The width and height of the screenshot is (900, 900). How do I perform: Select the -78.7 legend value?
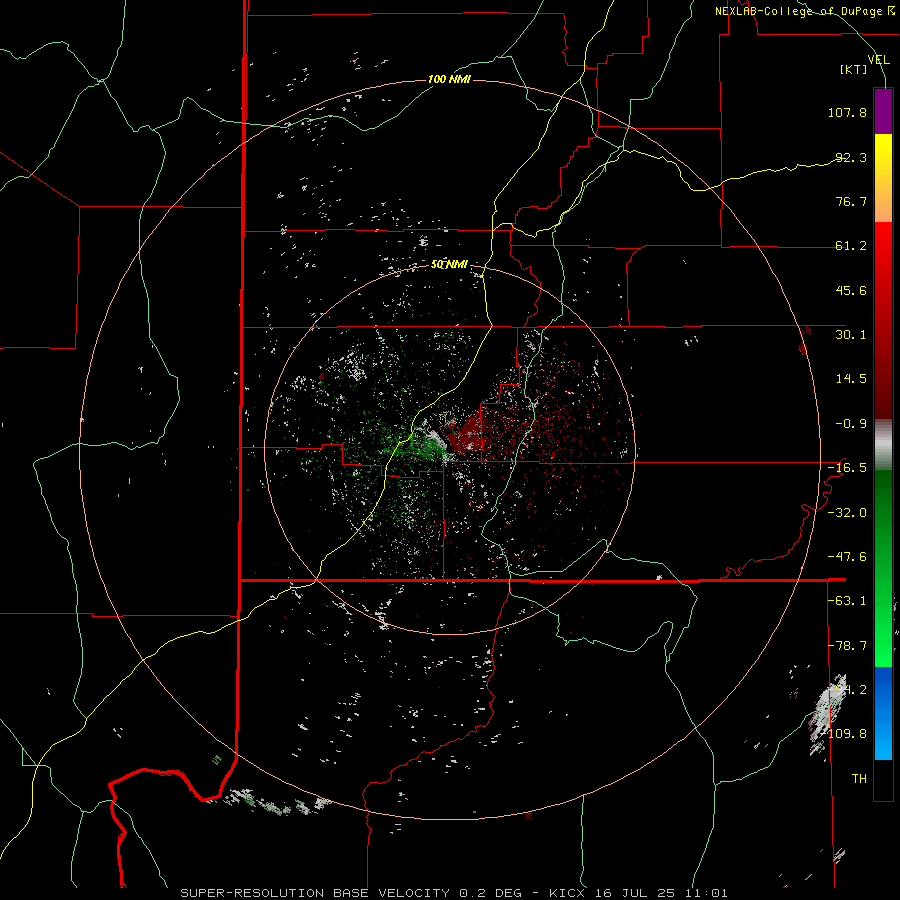click(x=847, y=646)
